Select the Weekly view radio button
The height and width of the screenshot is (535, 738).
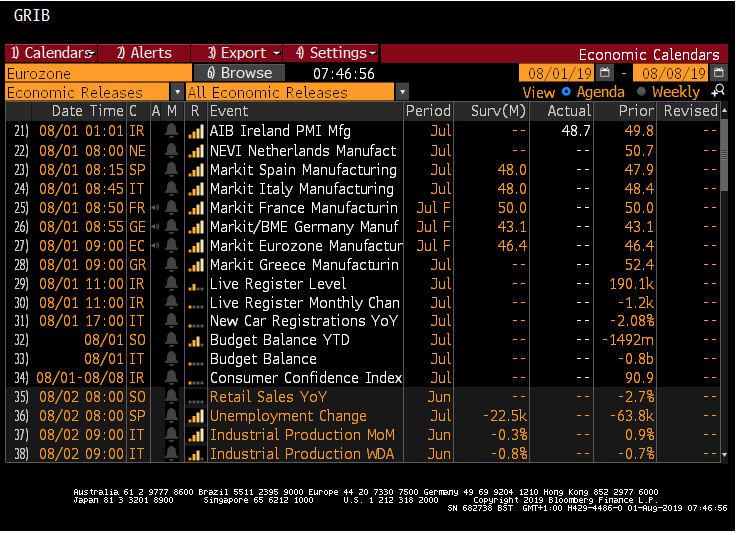(641, 92)
